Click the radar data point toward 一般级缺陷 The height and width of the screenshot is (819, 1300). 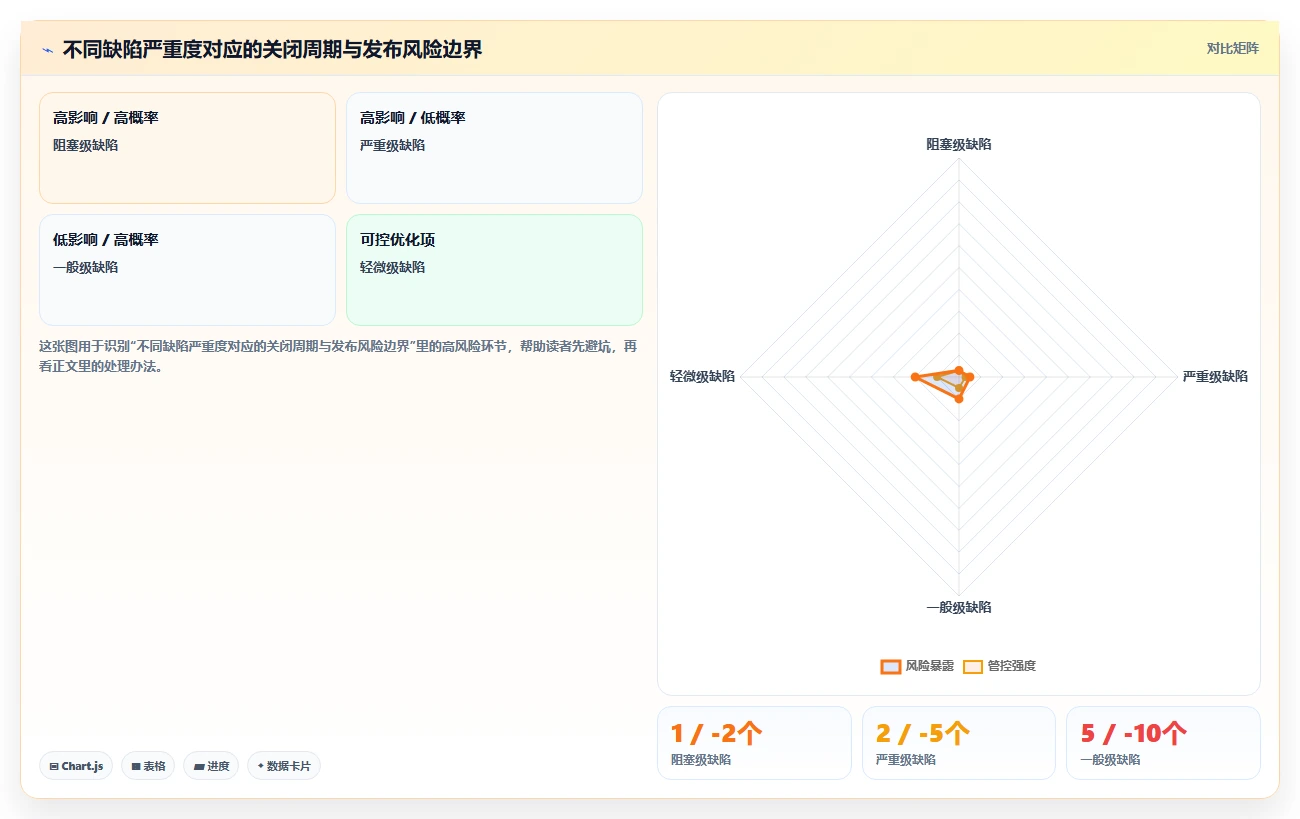(959, 399)
